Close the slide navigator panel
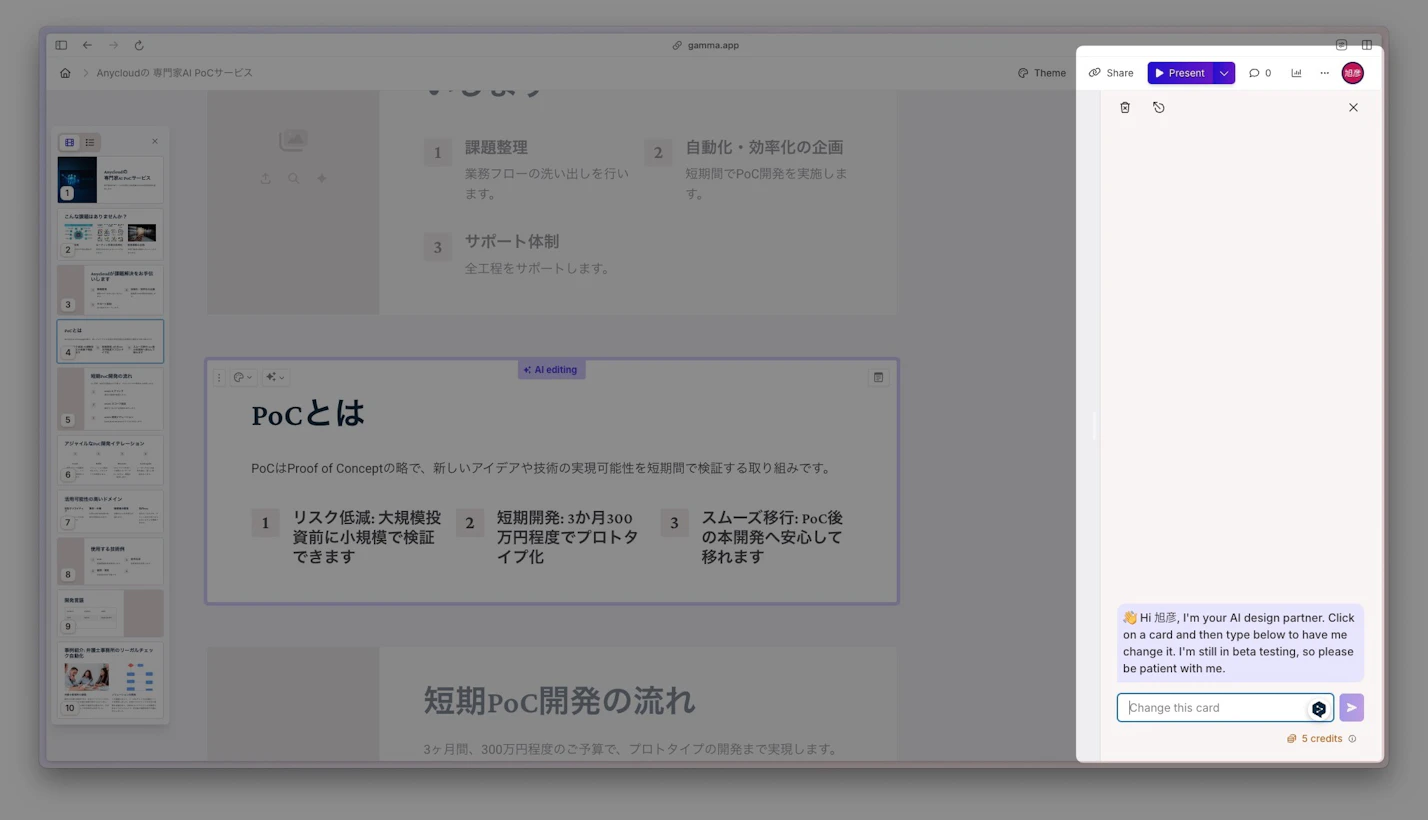This screenshot has height=820, width=1428. pos(155,142)
